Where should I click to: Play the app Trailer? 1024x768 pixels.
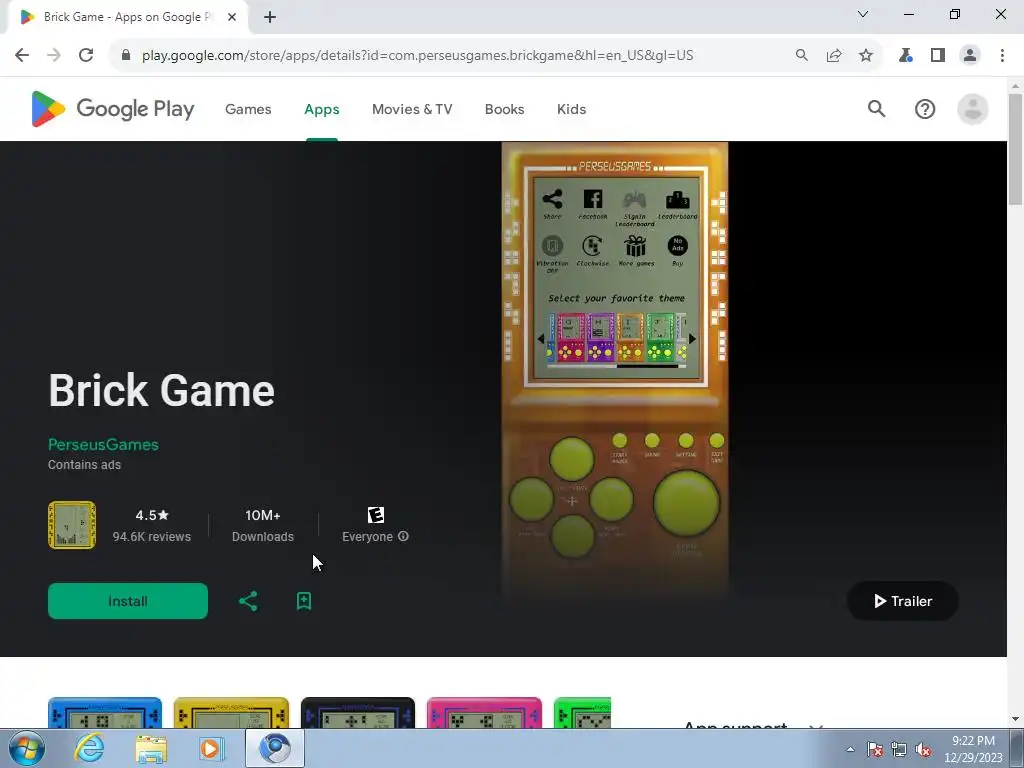(x=903, y=601)
